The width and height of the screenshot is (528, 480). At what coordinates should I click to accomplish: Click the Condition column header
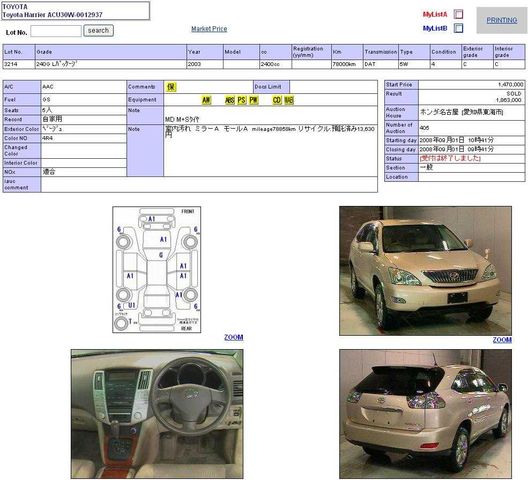[x=445, y=52]
